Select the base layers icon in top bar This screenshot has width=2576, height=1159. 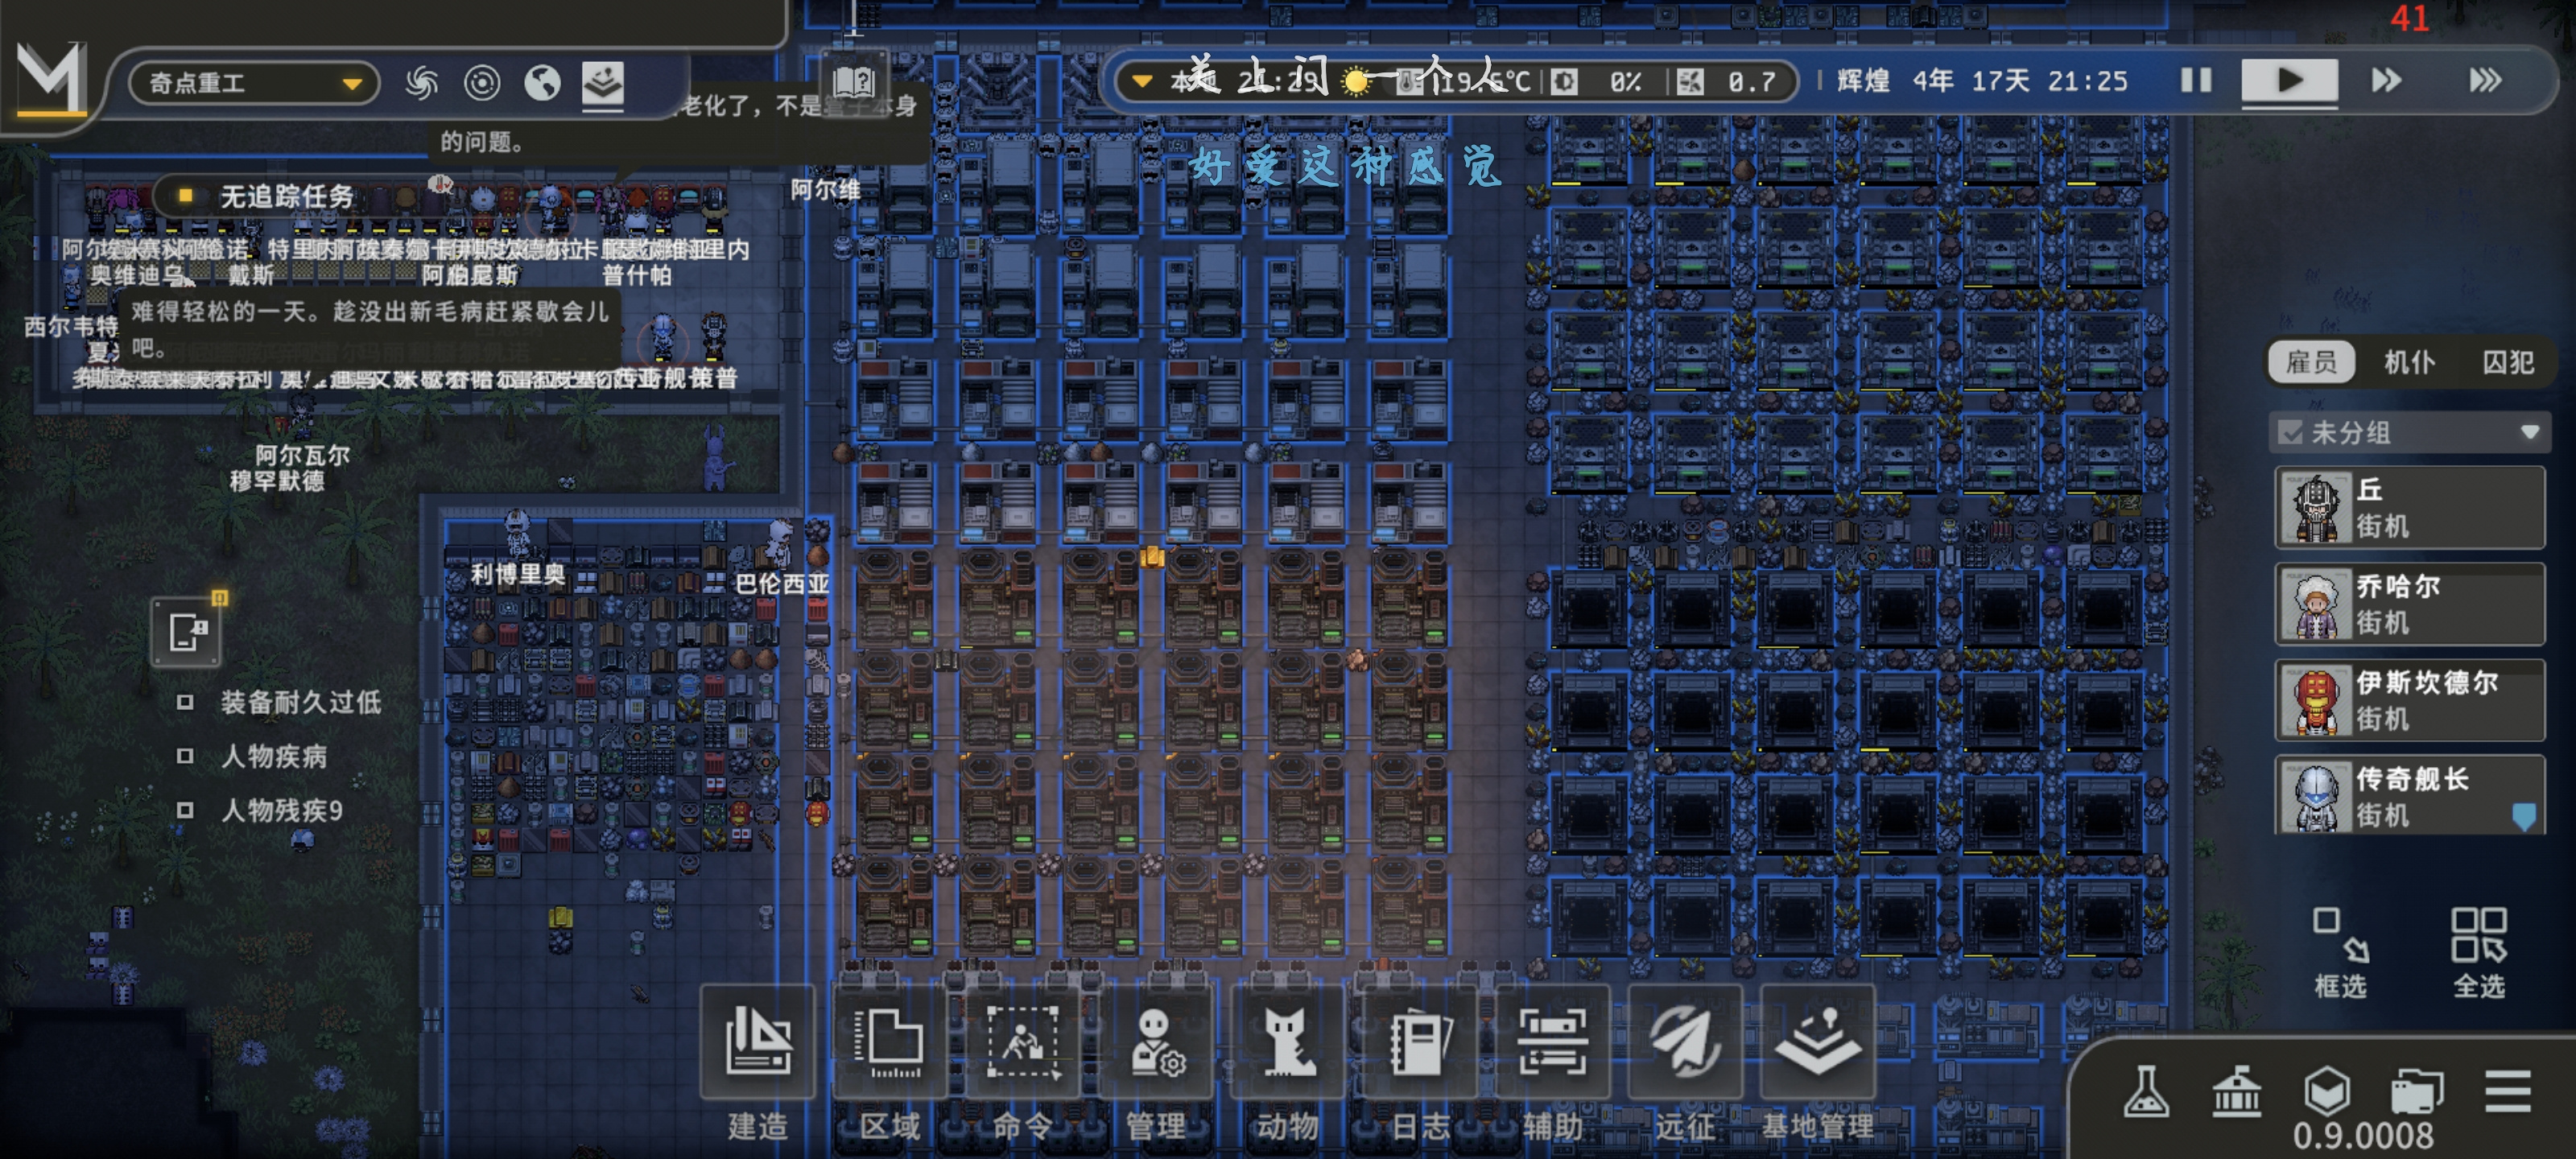point(603,83)
